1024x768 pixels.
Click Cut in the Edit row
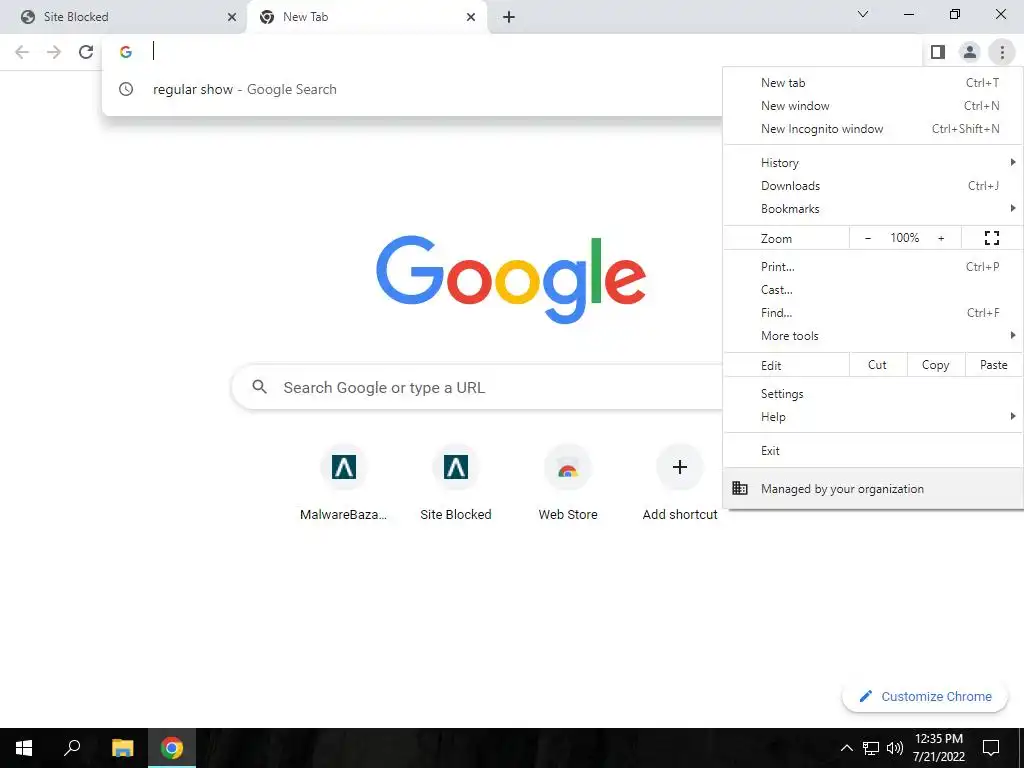[x=877, y=365]
